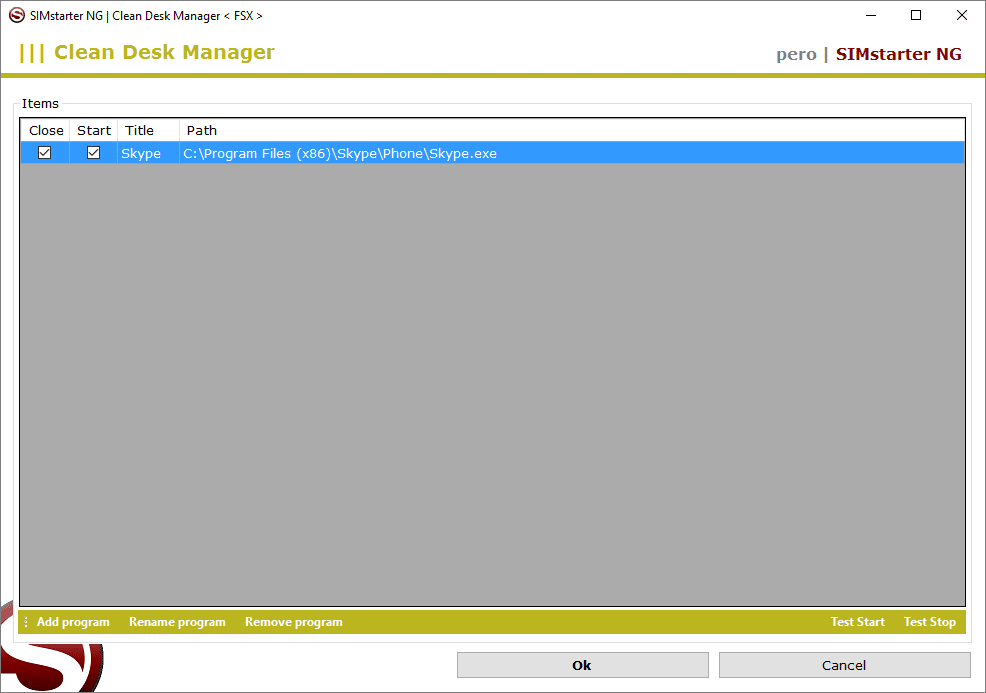Click the toolbar grip handle beside Add program
The width and height of the screenshot is (986, 693).
click(26, 622)
